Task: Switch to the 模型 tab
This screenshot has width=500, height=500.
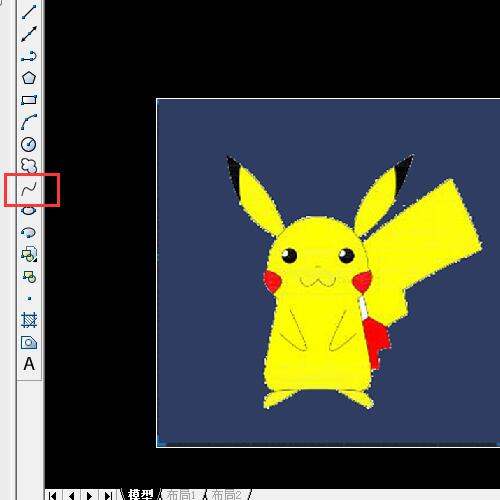Action: pyautogui.click(x=141, y=495)
